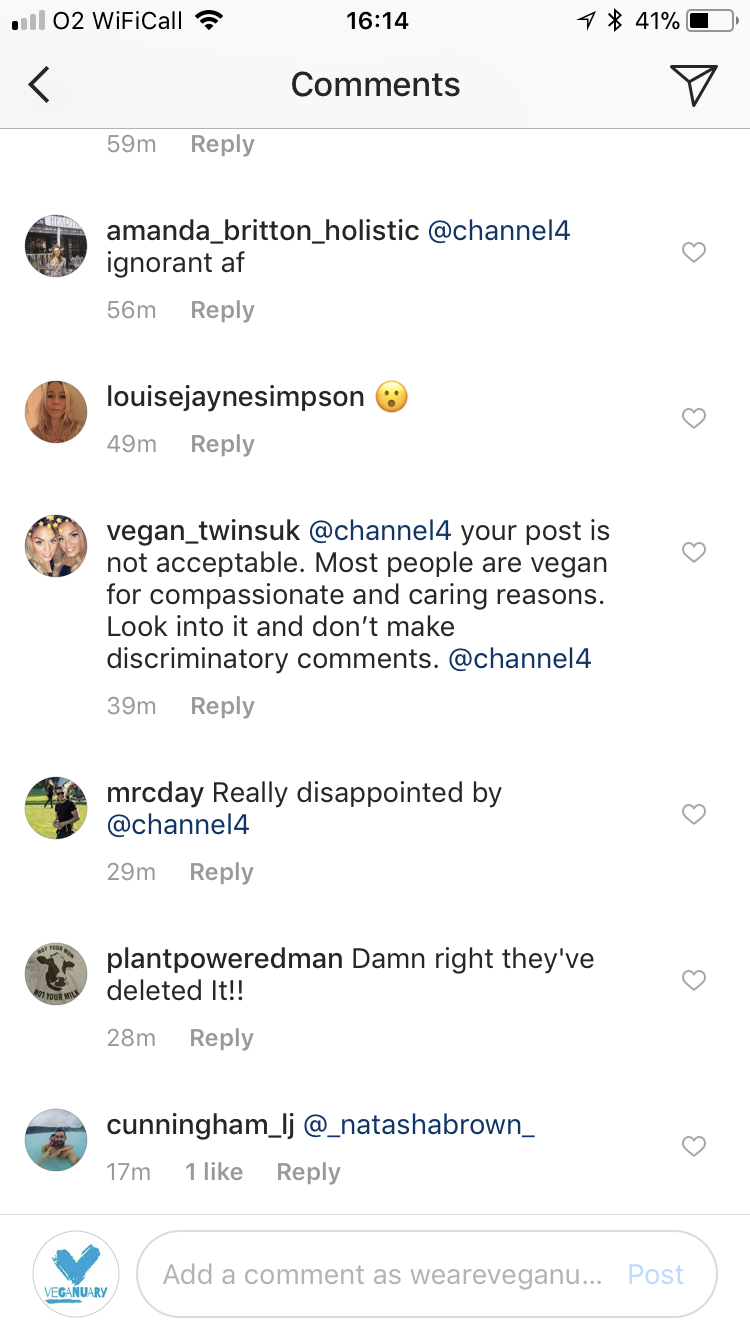View who liked cunningham_lj's comment
The height and width of the screenshot is (1334, 750).
pyautogui.click(x=213, y=1171)
